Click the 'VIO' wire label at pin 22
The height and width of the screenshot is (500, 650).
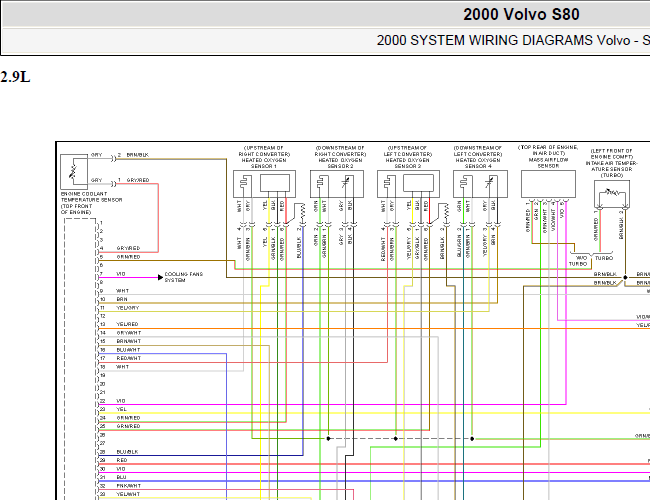[121, 401]
